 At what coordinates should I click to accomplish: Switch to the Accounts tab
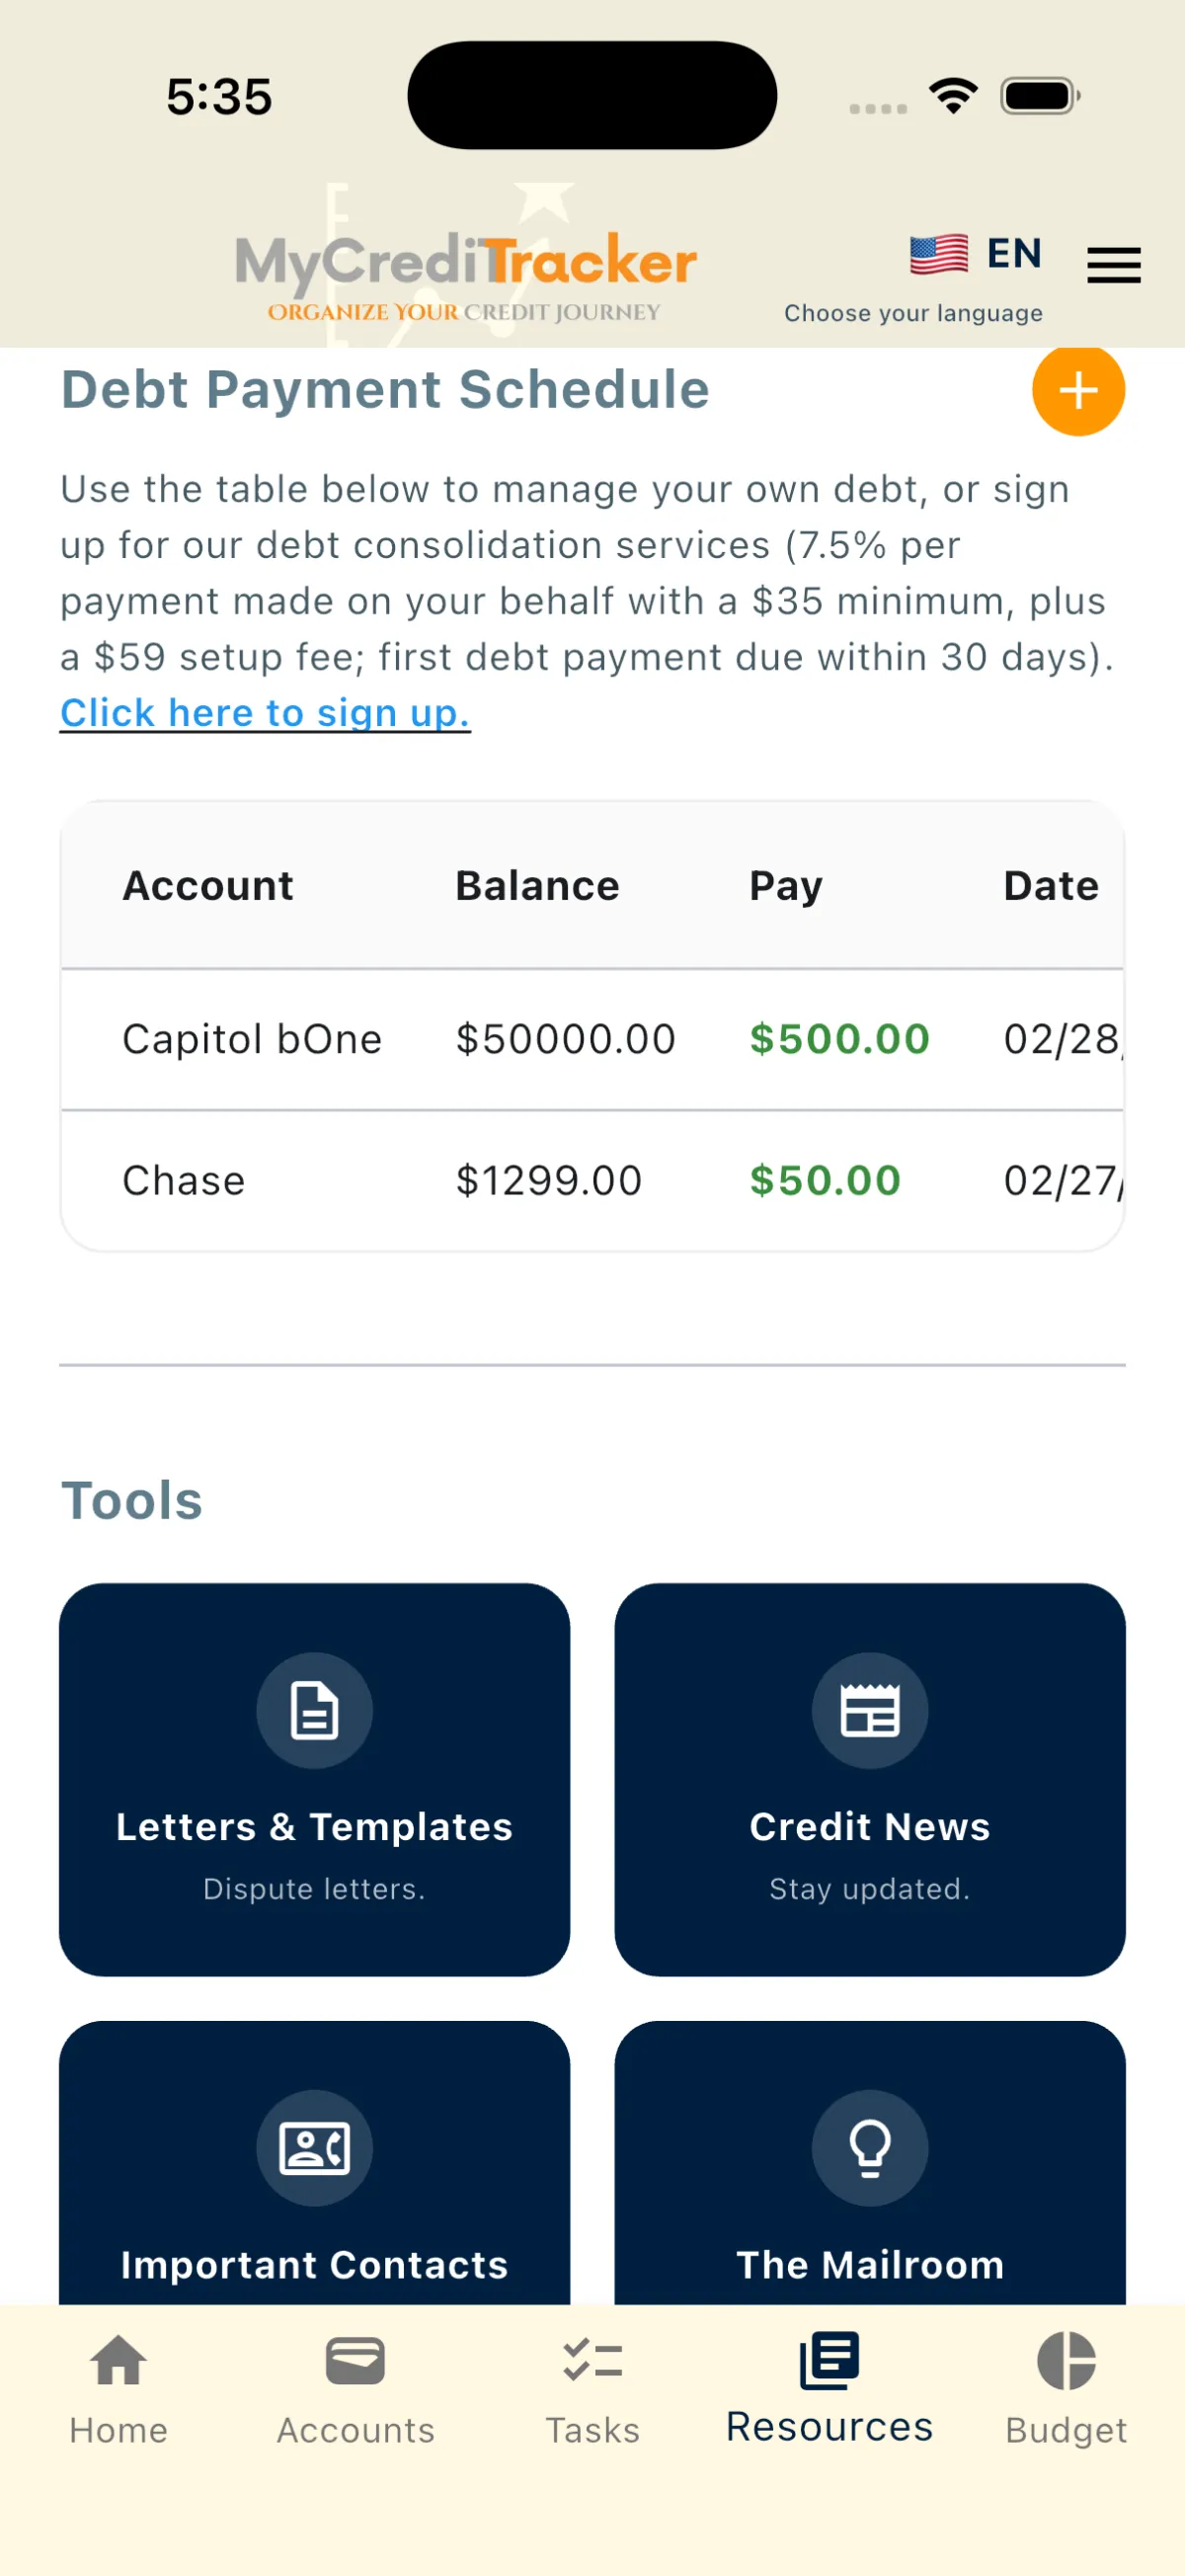[x=355, y=2389]
